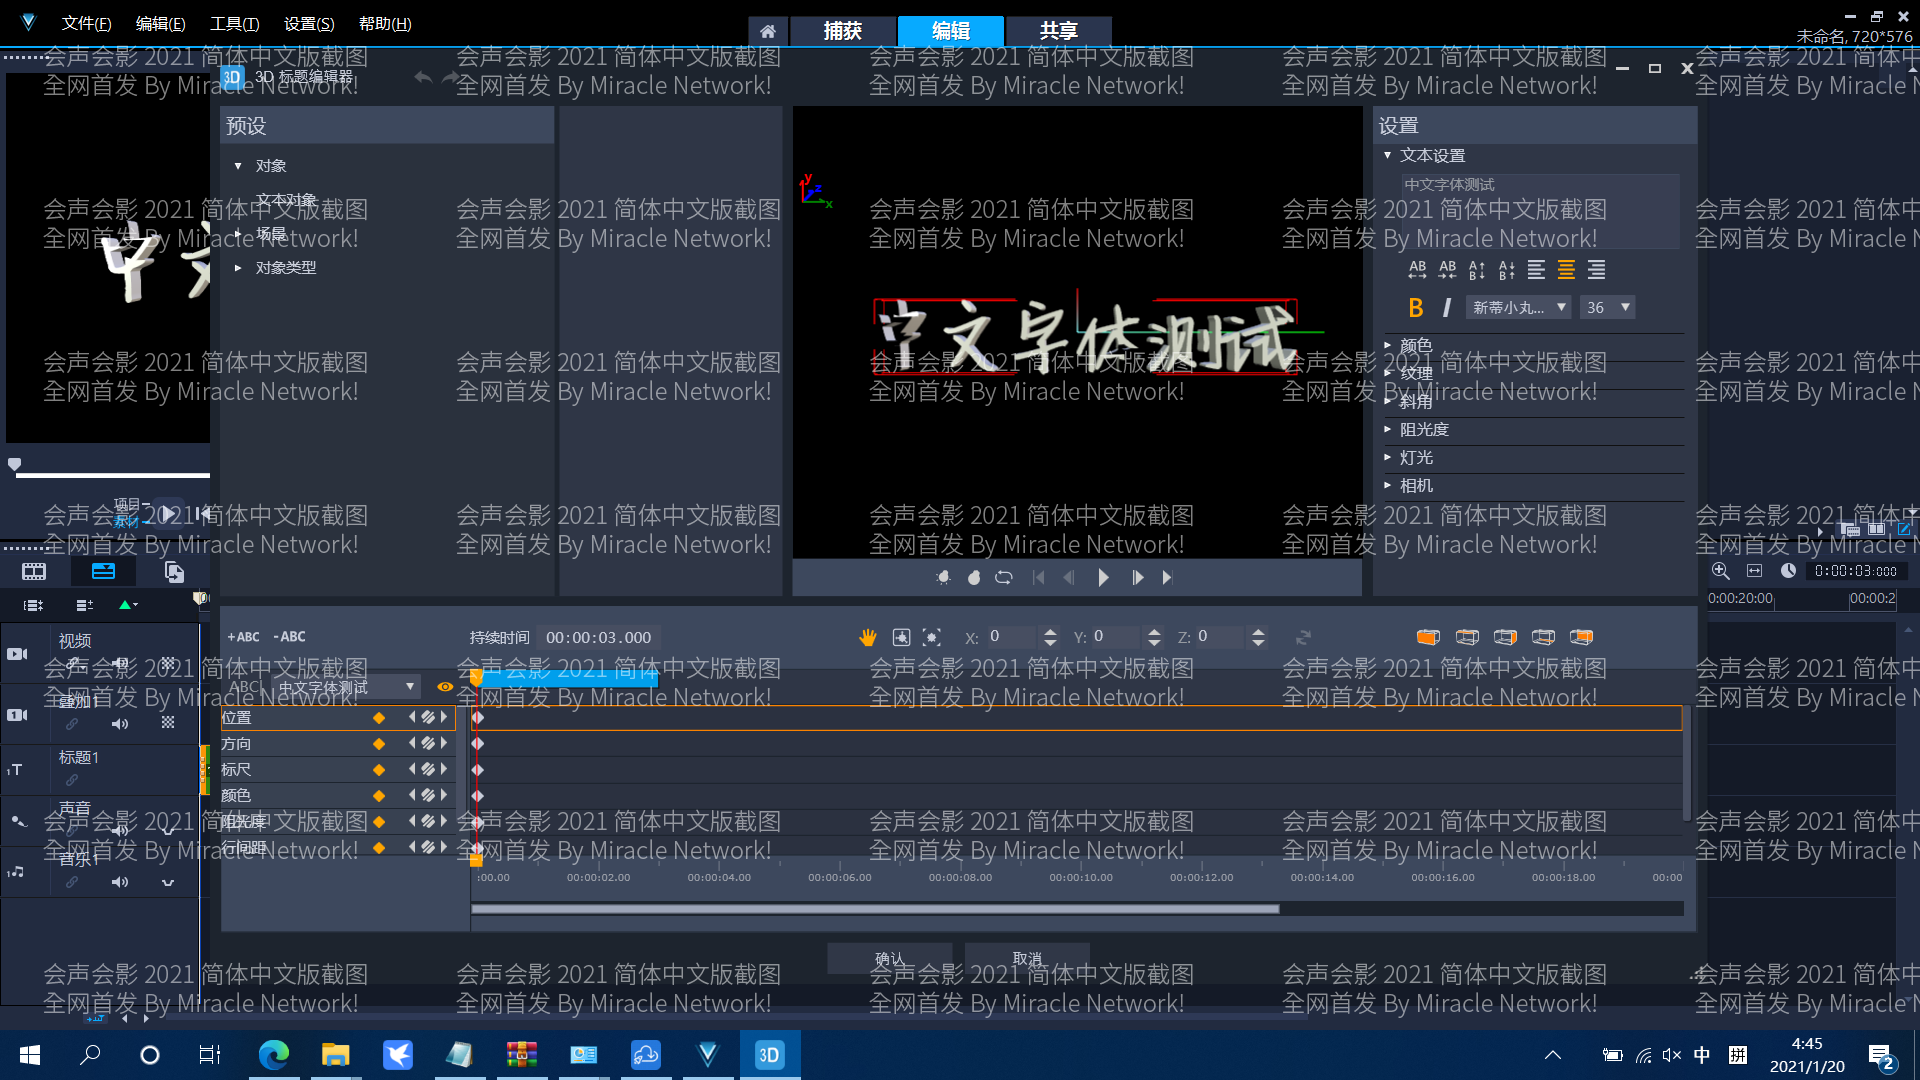Select the third face cube icon
Screen dimensions: 1920x1080
click(x=1505, y=637)
